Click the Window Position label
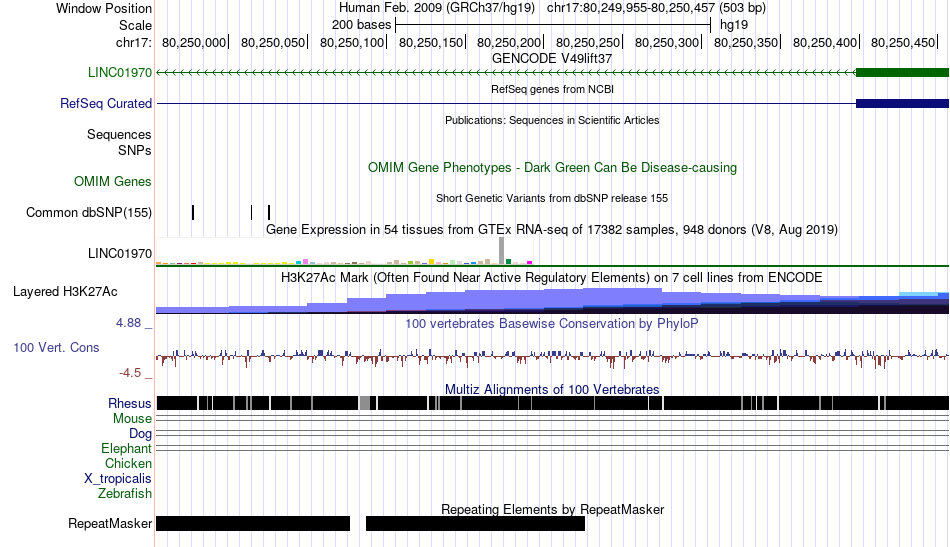Image resolution: width=950 pixels, height=547 pixels. pyautogui.click(x=104, y=8)
